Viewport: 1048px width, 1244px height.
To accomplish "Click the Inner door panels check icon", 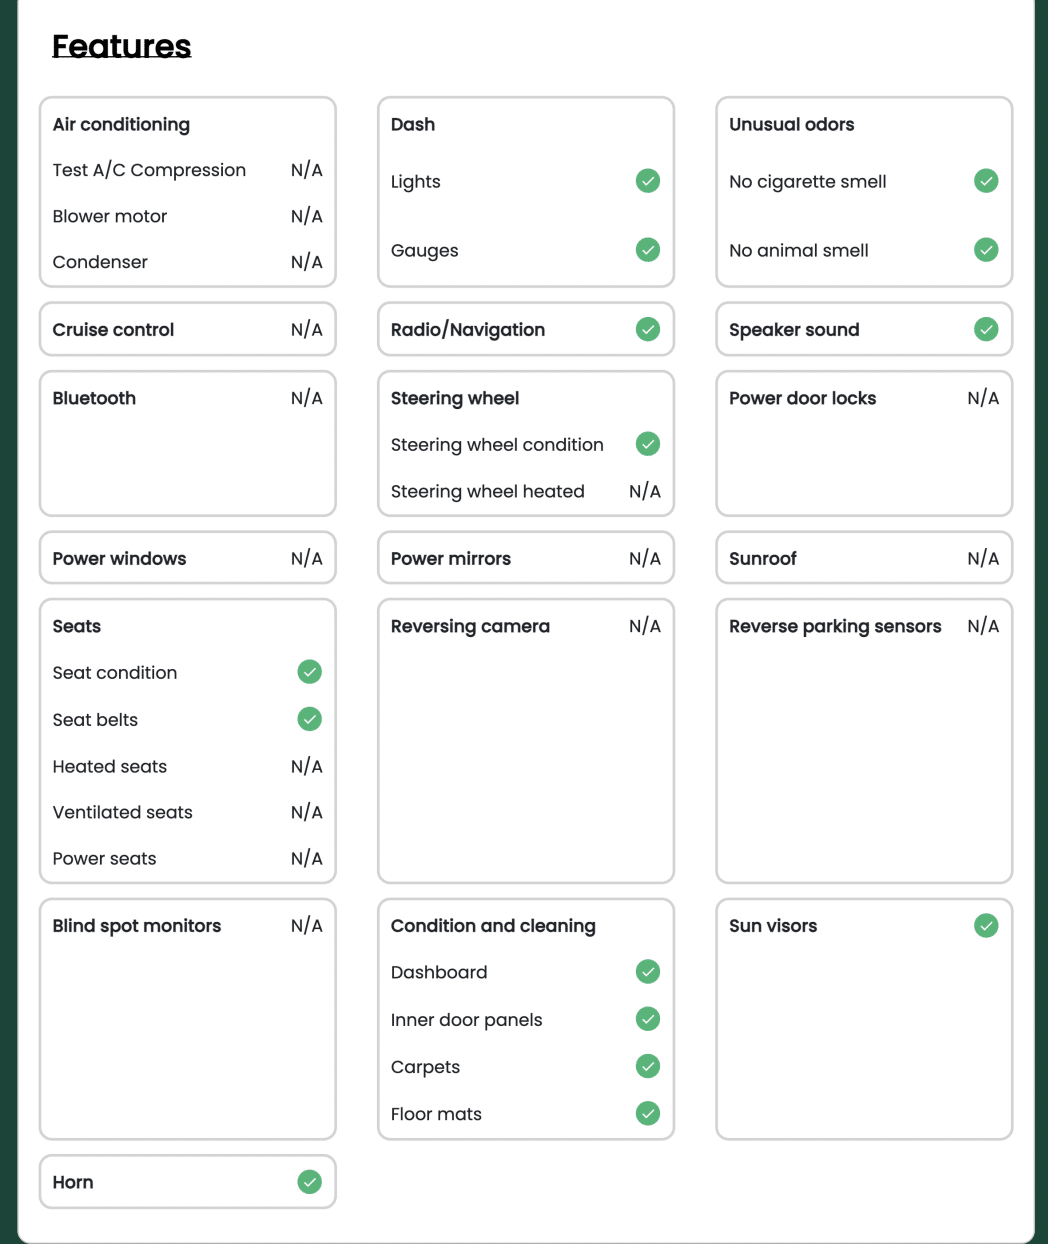I will 648,1019.
